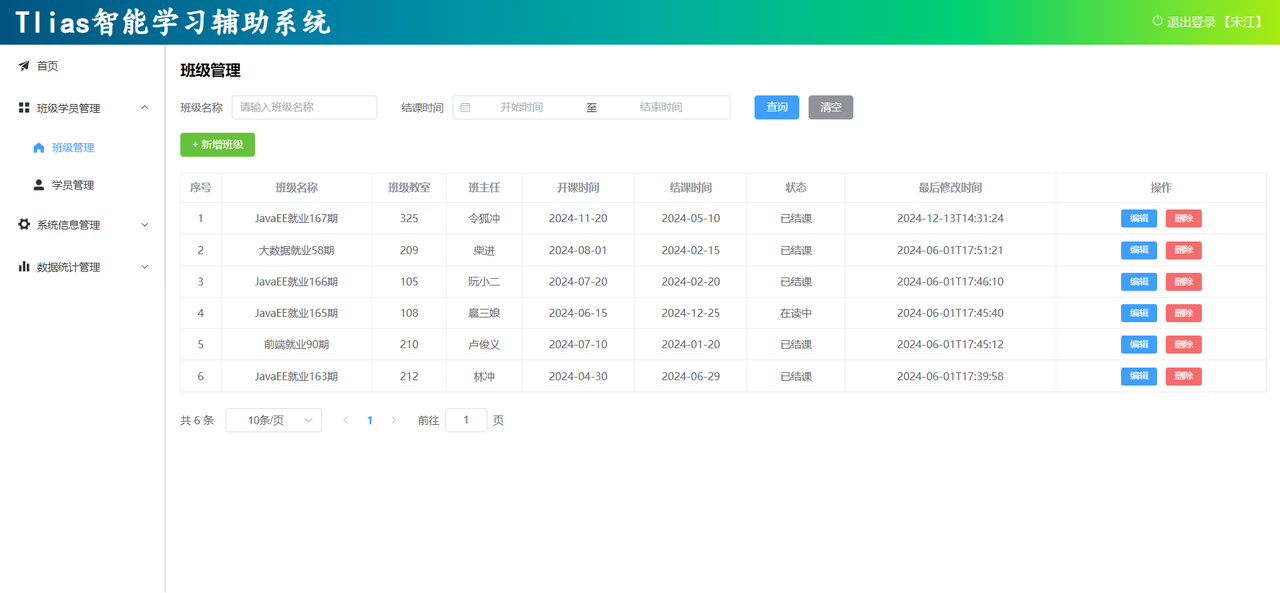Image resolution: width=1280 pixels, height=593 pixels.
Task: Expand the 系统信息管理 section
Action: [x=144, y=224]
